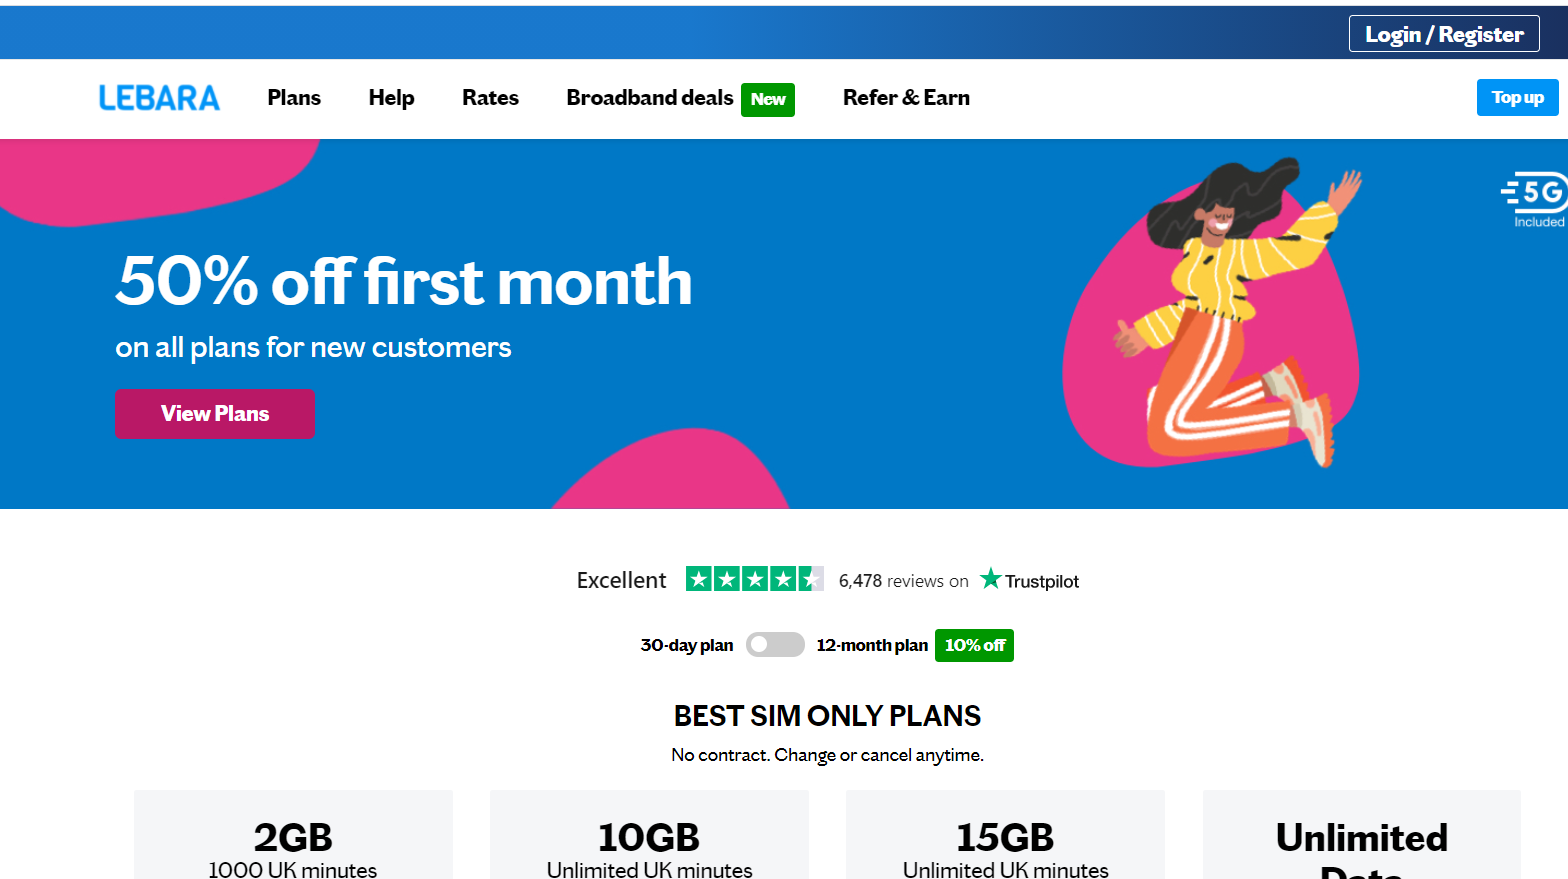This screenshot has width=1568, height=879.
Task: Click the Trustpilot star logo
Action: tap(990, 579)
